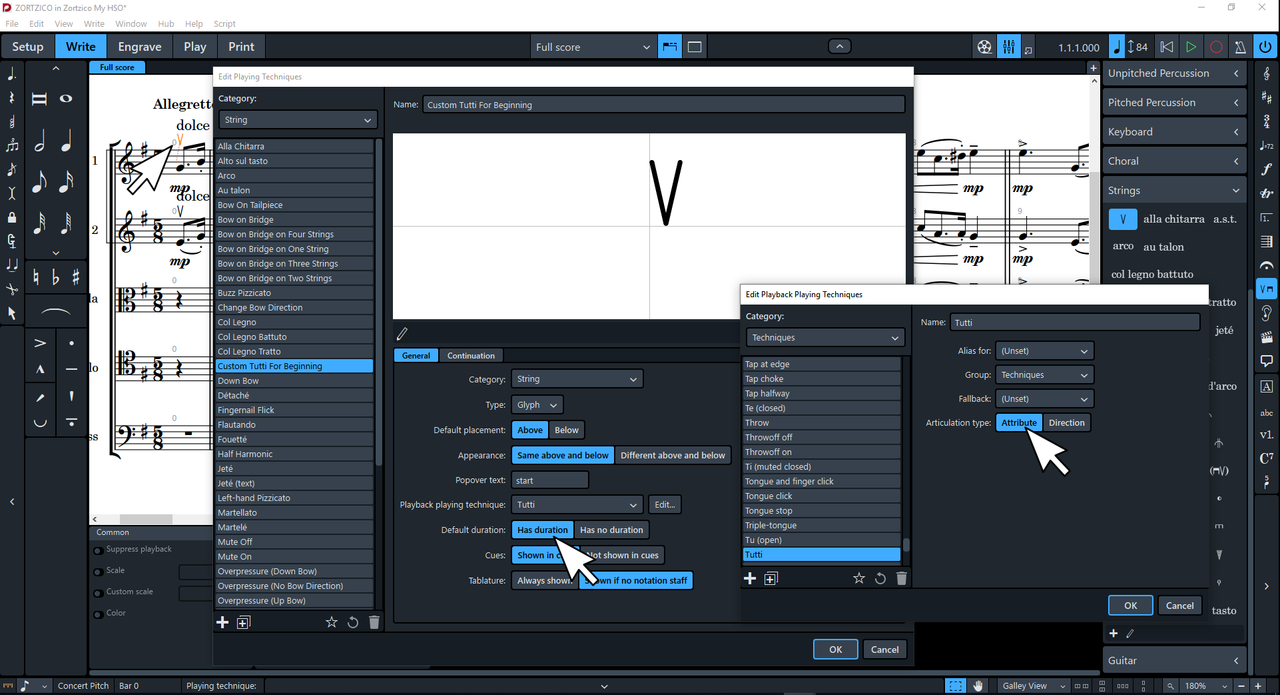This screenshot has height=695, width=1280.
Task: Select Below default placement
Action: tap(566, 430)
